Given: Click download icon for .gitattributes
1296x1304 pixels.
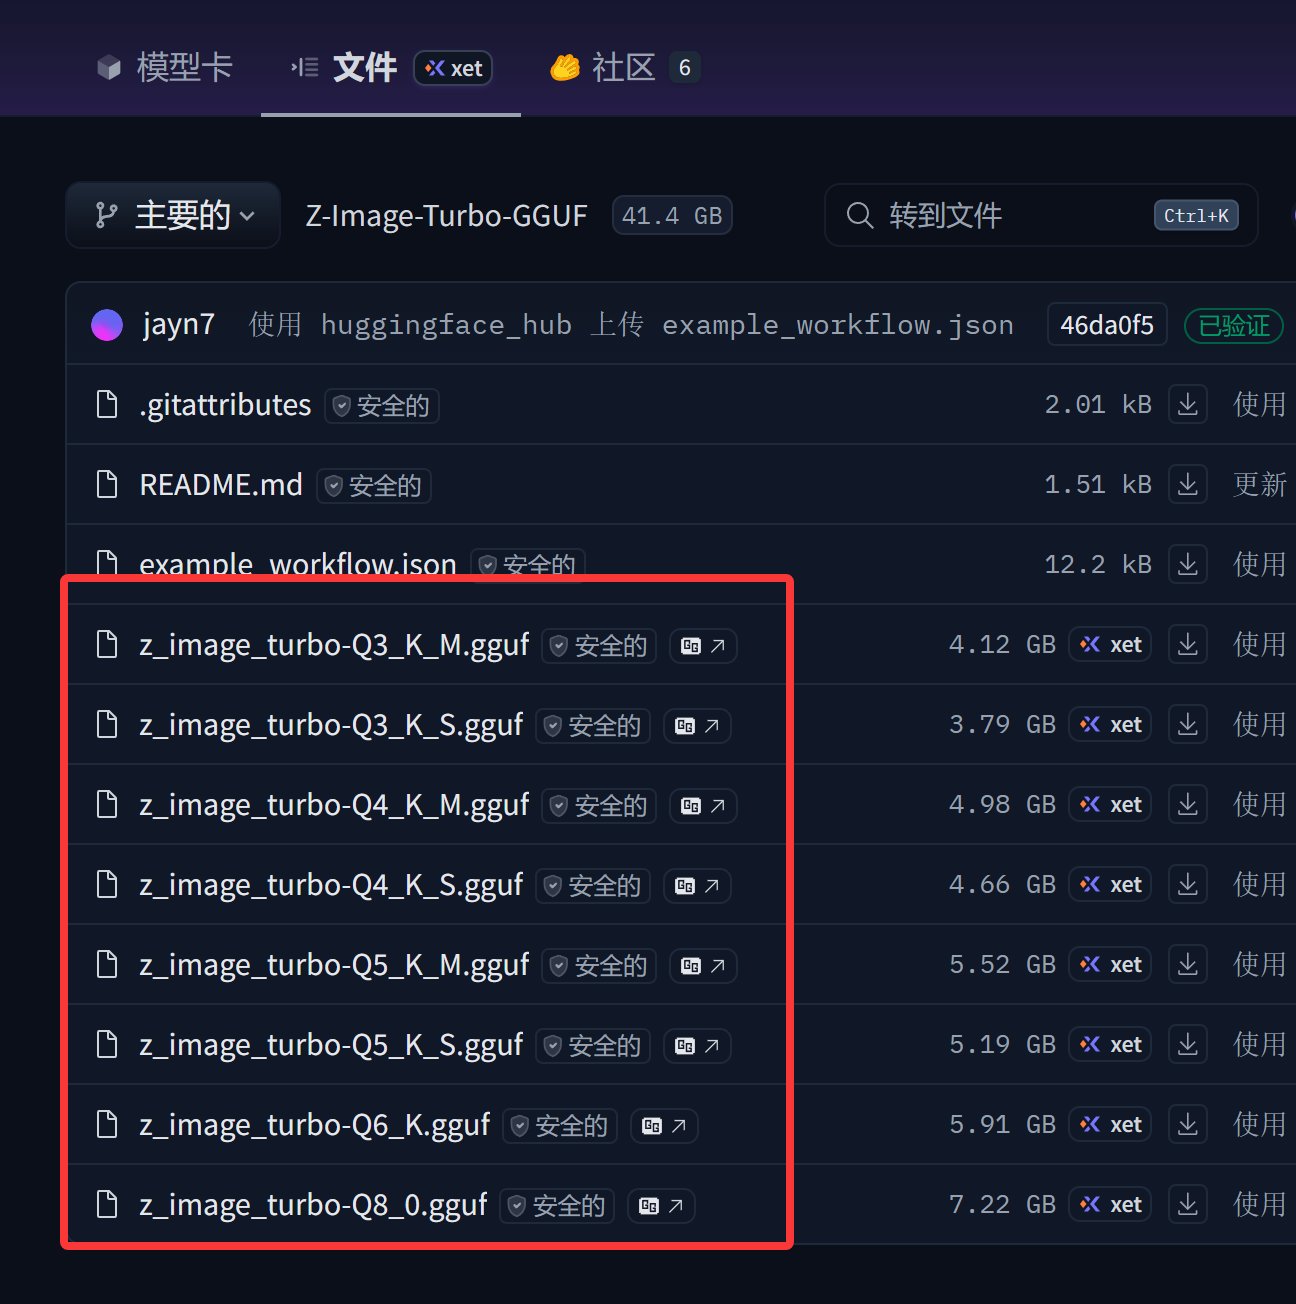Looking at the screenshot, I should click(x=1187, y=405).
